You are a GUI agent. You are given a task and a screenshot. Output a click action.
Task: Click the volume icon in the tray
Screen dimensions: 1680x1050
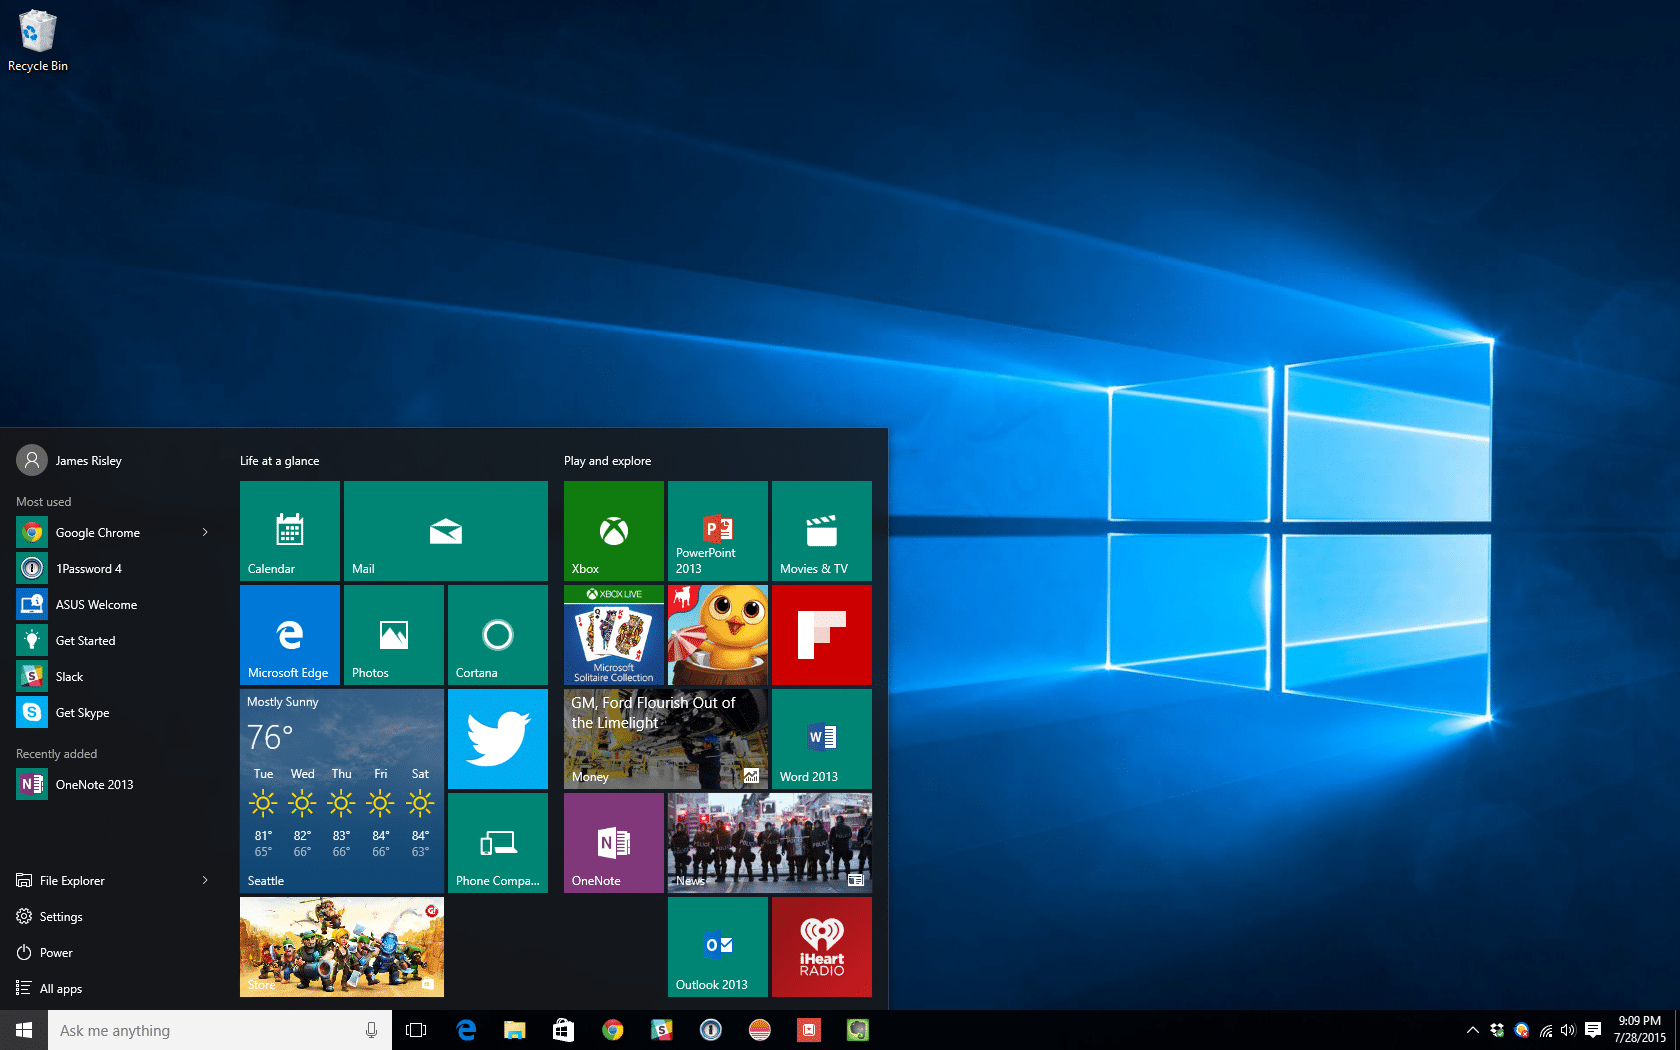click(1567, 1030)
